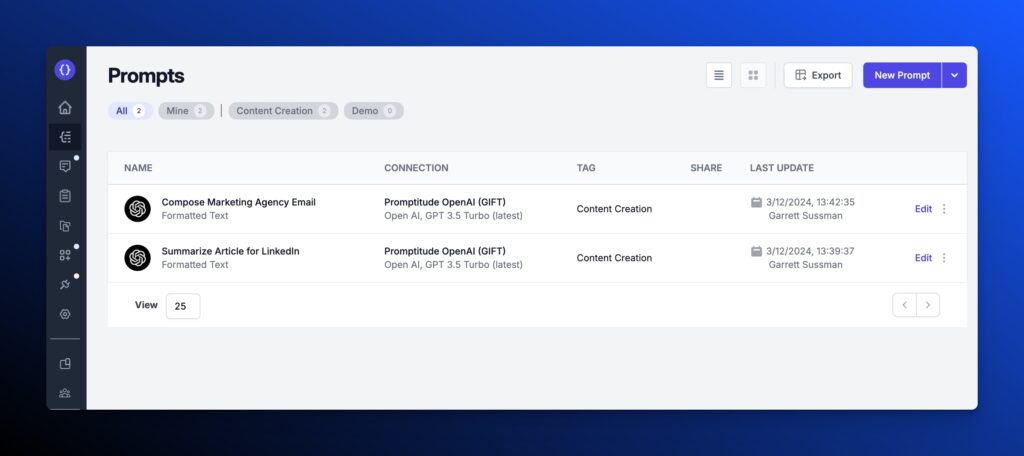Image resolution: width=1024 pixels, height=456 pixels.
Task: Switch to grid view layout
Action: click(x=753, y=75)
